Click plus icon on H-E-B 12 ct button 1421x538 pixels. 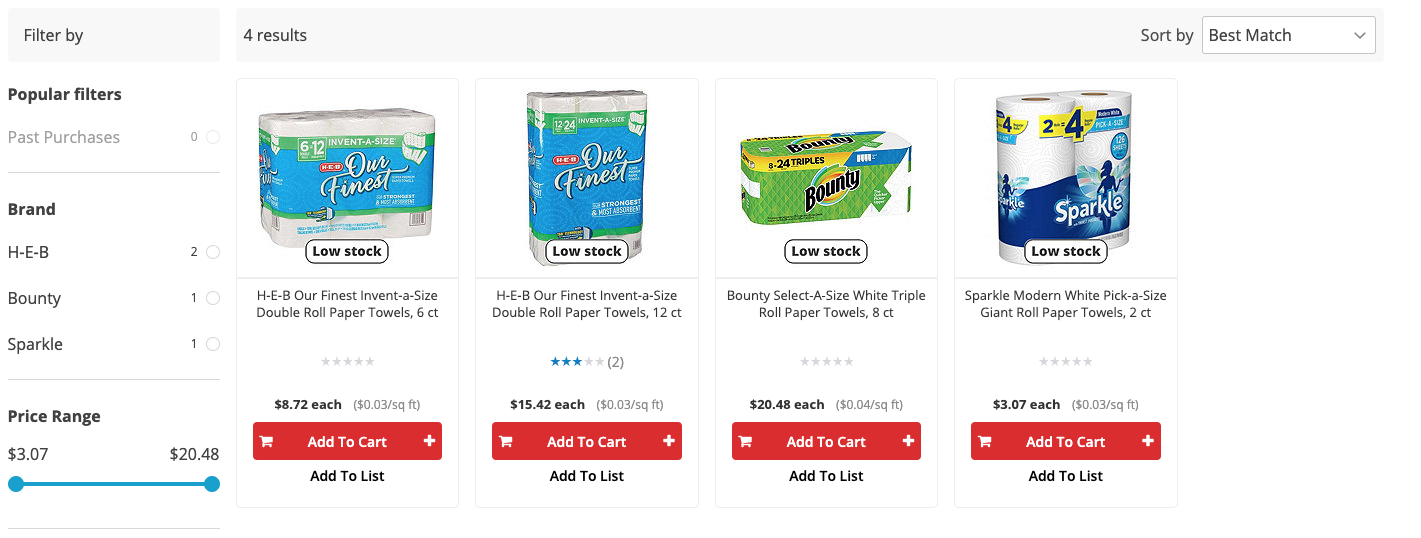[669, 441]
